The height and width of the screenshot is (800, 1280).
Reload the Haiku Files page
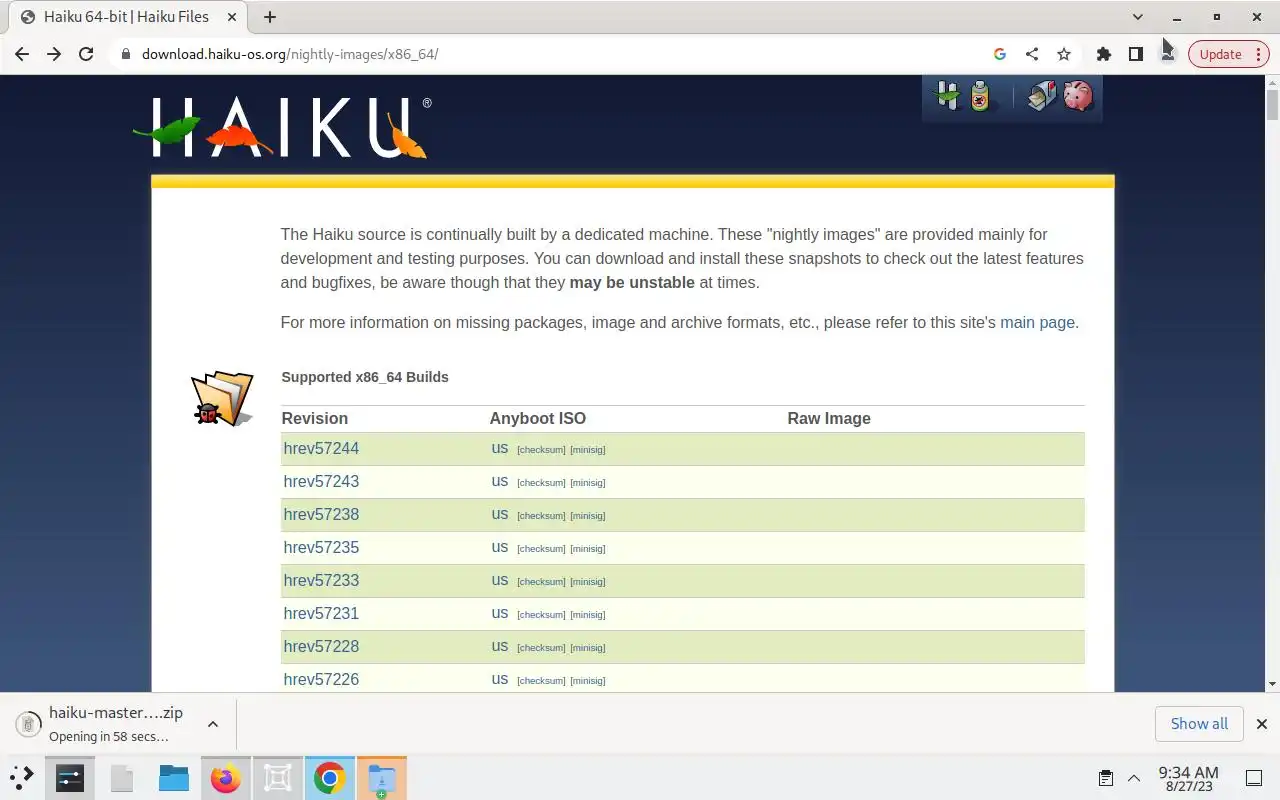tap(86, 54)
